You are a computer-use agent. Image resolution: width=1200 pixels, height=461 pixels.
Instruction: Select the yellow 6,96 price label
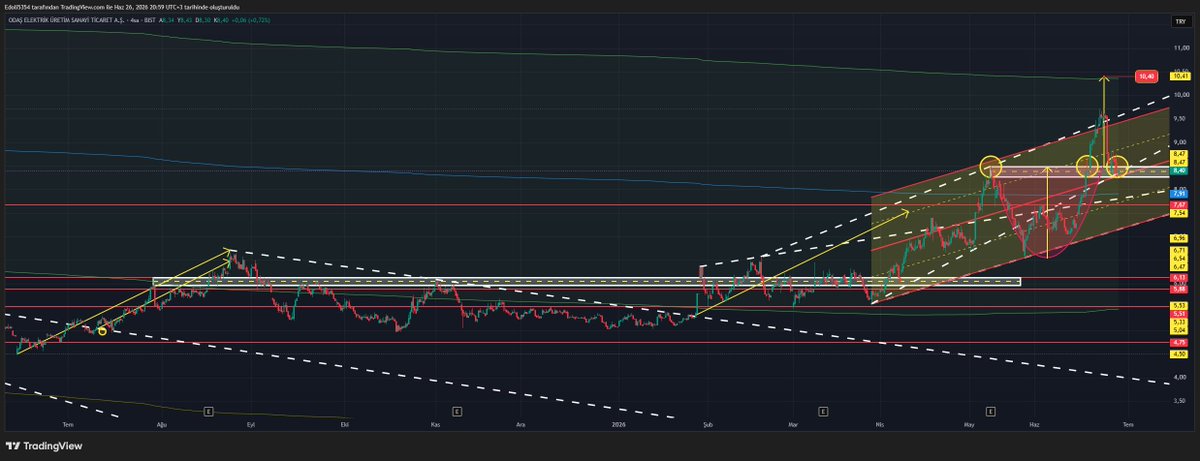1180,238
